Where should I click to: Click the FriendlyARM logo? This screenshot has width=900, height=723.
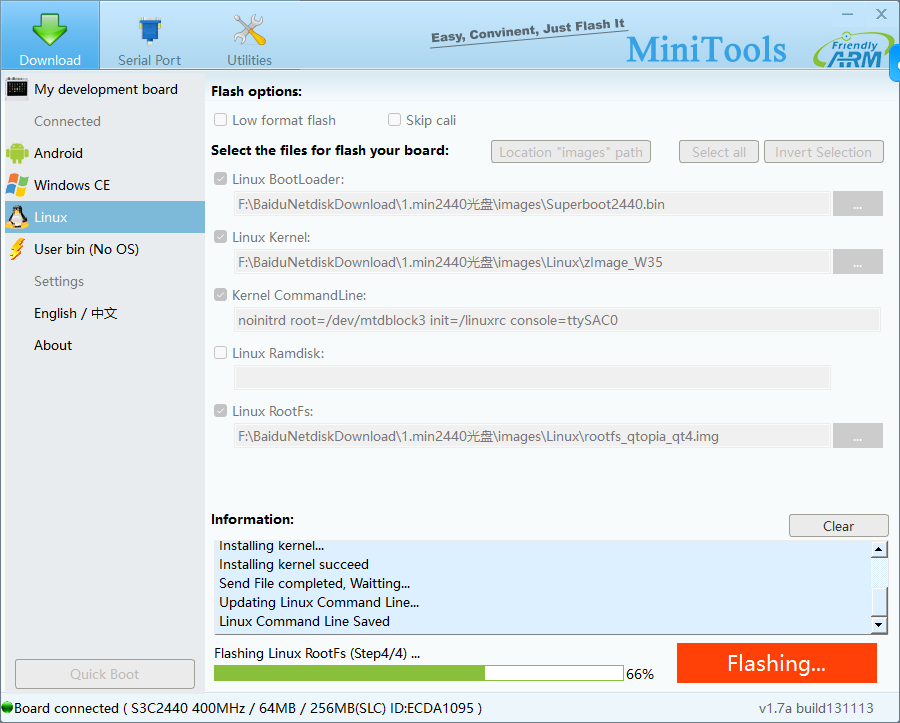(854, 50)
